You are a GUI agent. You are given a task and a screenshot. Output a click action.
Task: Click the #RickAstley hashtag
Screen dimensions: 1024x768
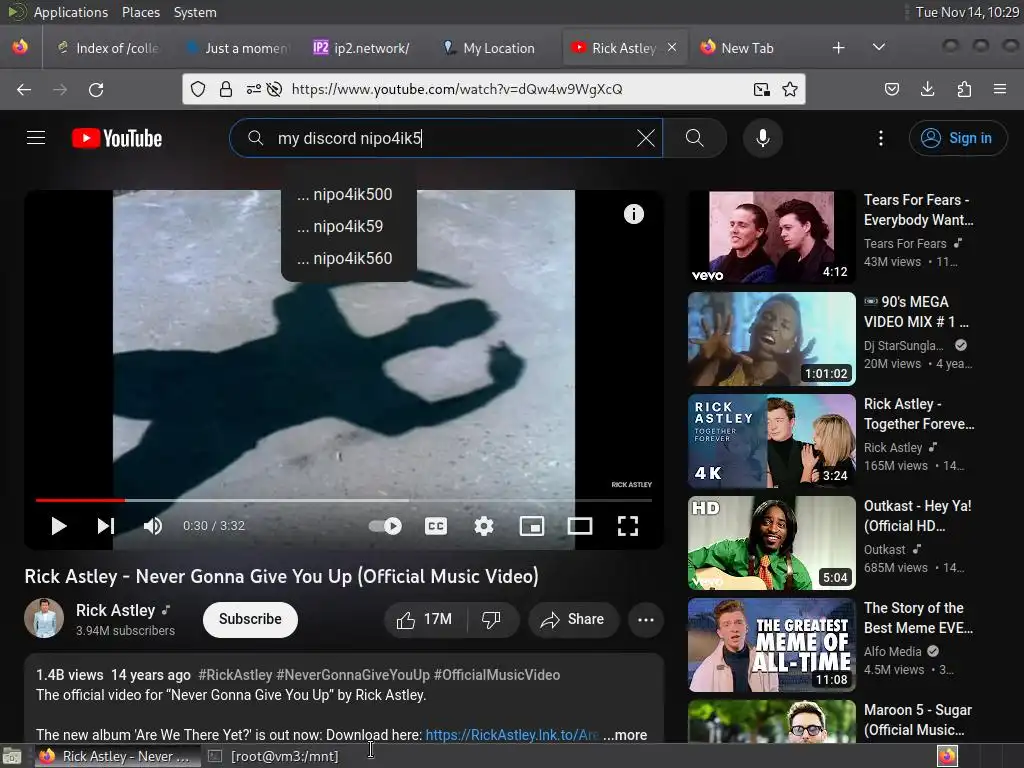tap(235, 675)
